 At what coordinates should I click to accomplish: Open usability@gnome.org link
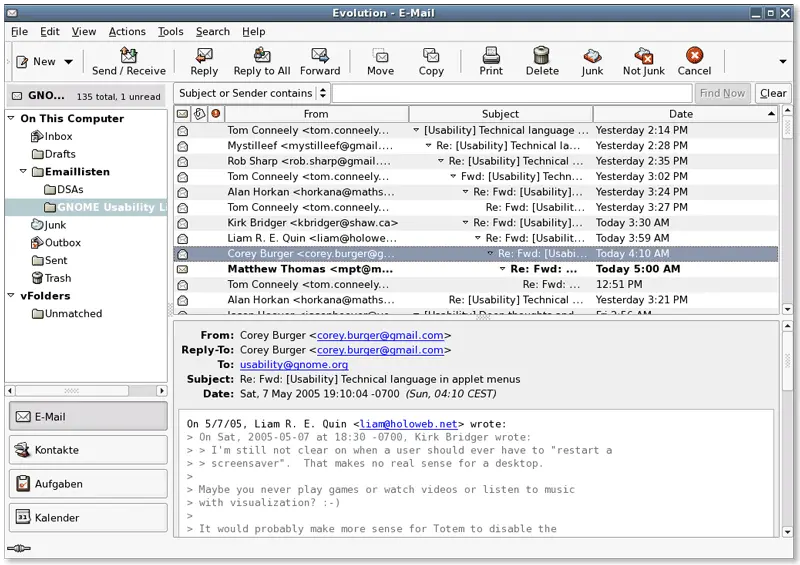pos(294,364)
